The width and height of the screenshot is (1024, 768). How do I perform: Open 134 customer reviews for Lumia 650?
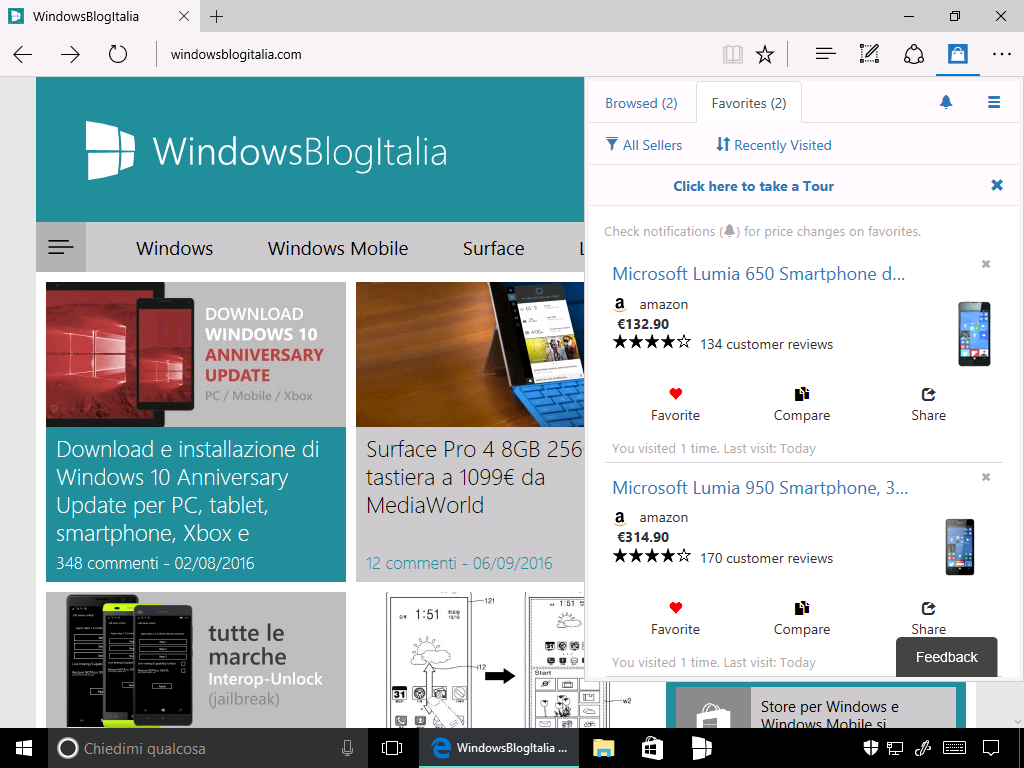pos(767,344)
